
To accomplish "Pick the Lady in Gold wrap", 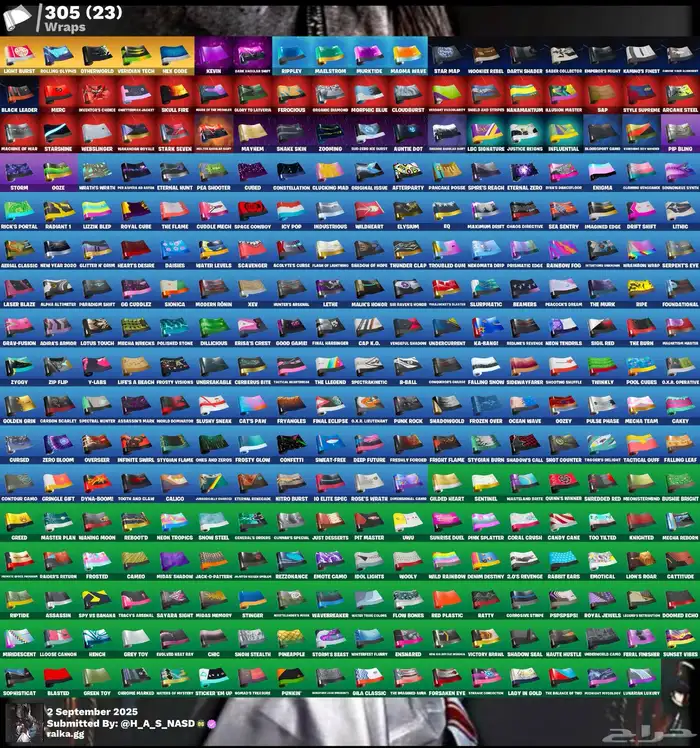I will pos(525,678).
